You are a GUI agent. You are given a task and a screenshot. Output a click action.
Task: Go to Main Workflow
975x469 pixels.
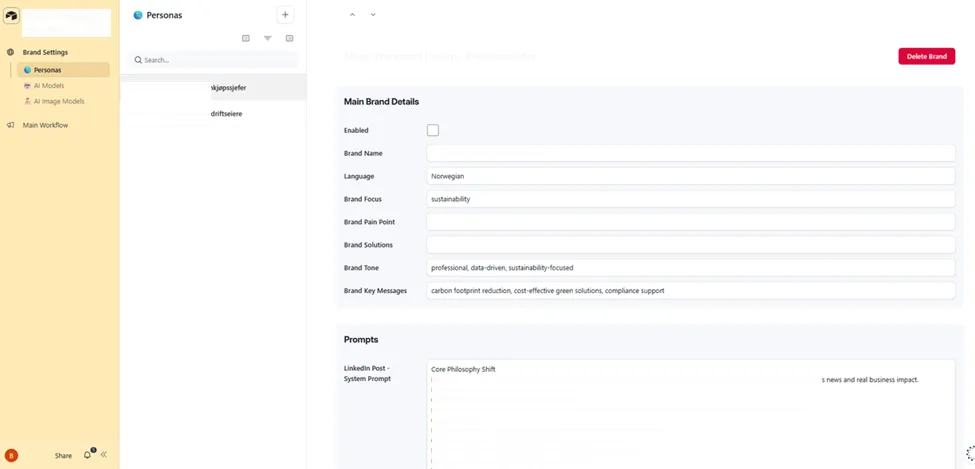45,125
